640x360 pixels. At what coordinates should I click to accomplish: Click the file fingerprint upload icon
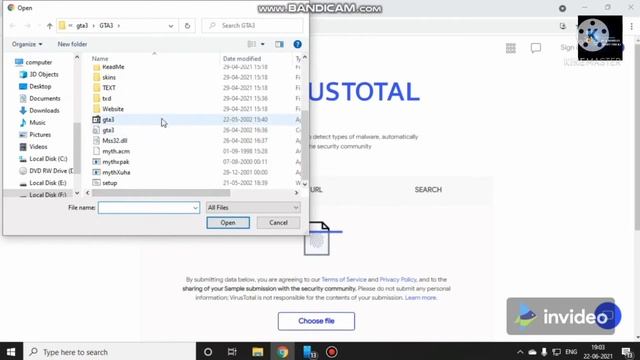click(317, 239)
